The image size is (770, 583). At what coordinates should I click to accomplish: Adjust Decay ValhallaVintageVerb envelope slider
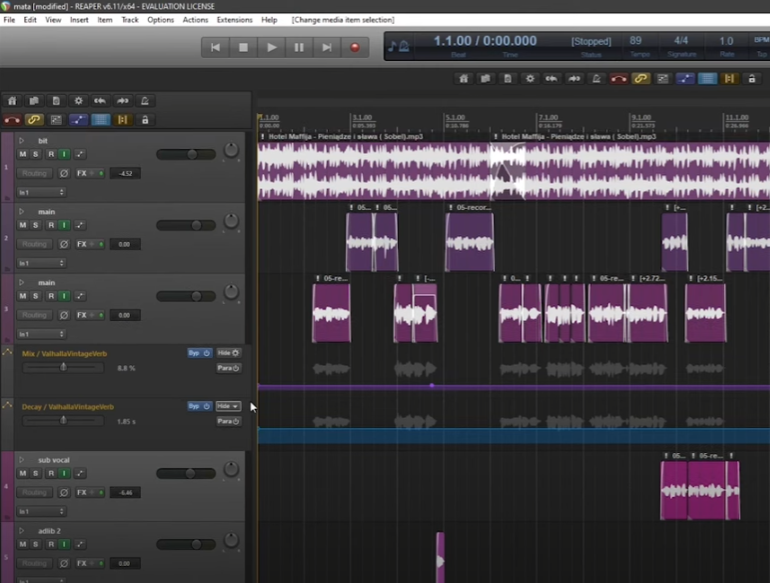[63, 420]
